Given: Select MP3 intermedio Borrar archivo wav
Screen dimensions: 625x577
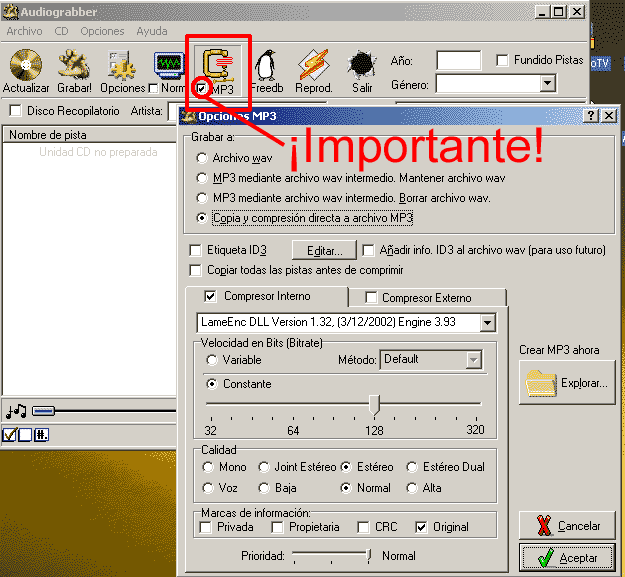Looking at the screenshot, I should 202,198.
